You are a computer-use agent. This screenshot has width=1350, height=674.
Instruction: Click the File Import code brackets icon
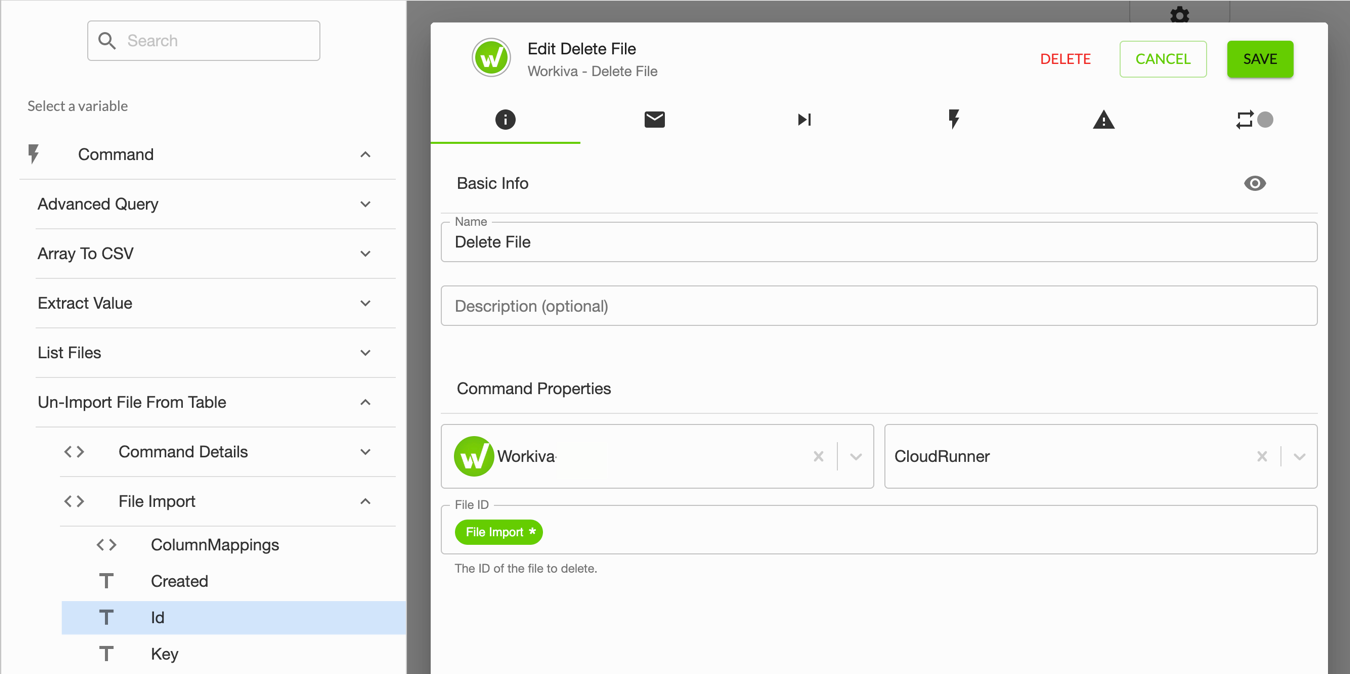tap(74, 501)
